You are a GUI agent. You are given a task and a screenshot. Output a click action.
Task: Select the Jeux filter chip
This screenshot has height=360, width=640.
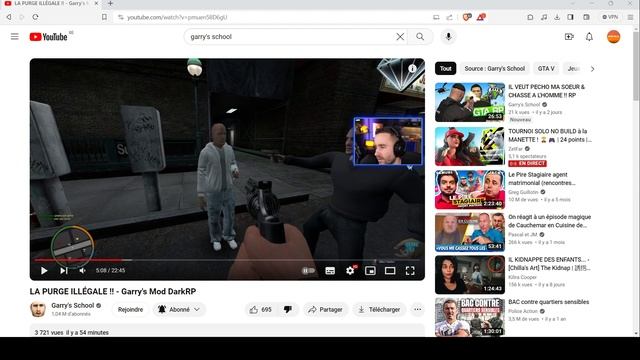(x=573, y=69)
